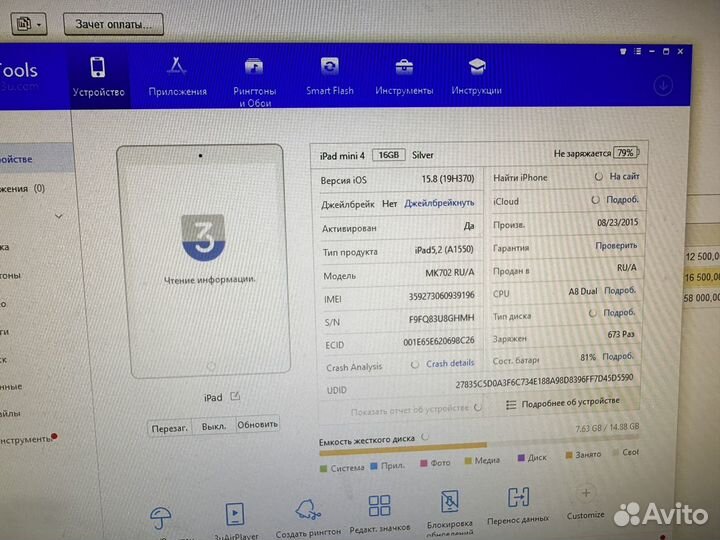Click the iOS version 15.8 (19H370)
The width and height of the screenshot is (720, 540).
[448, 179]
